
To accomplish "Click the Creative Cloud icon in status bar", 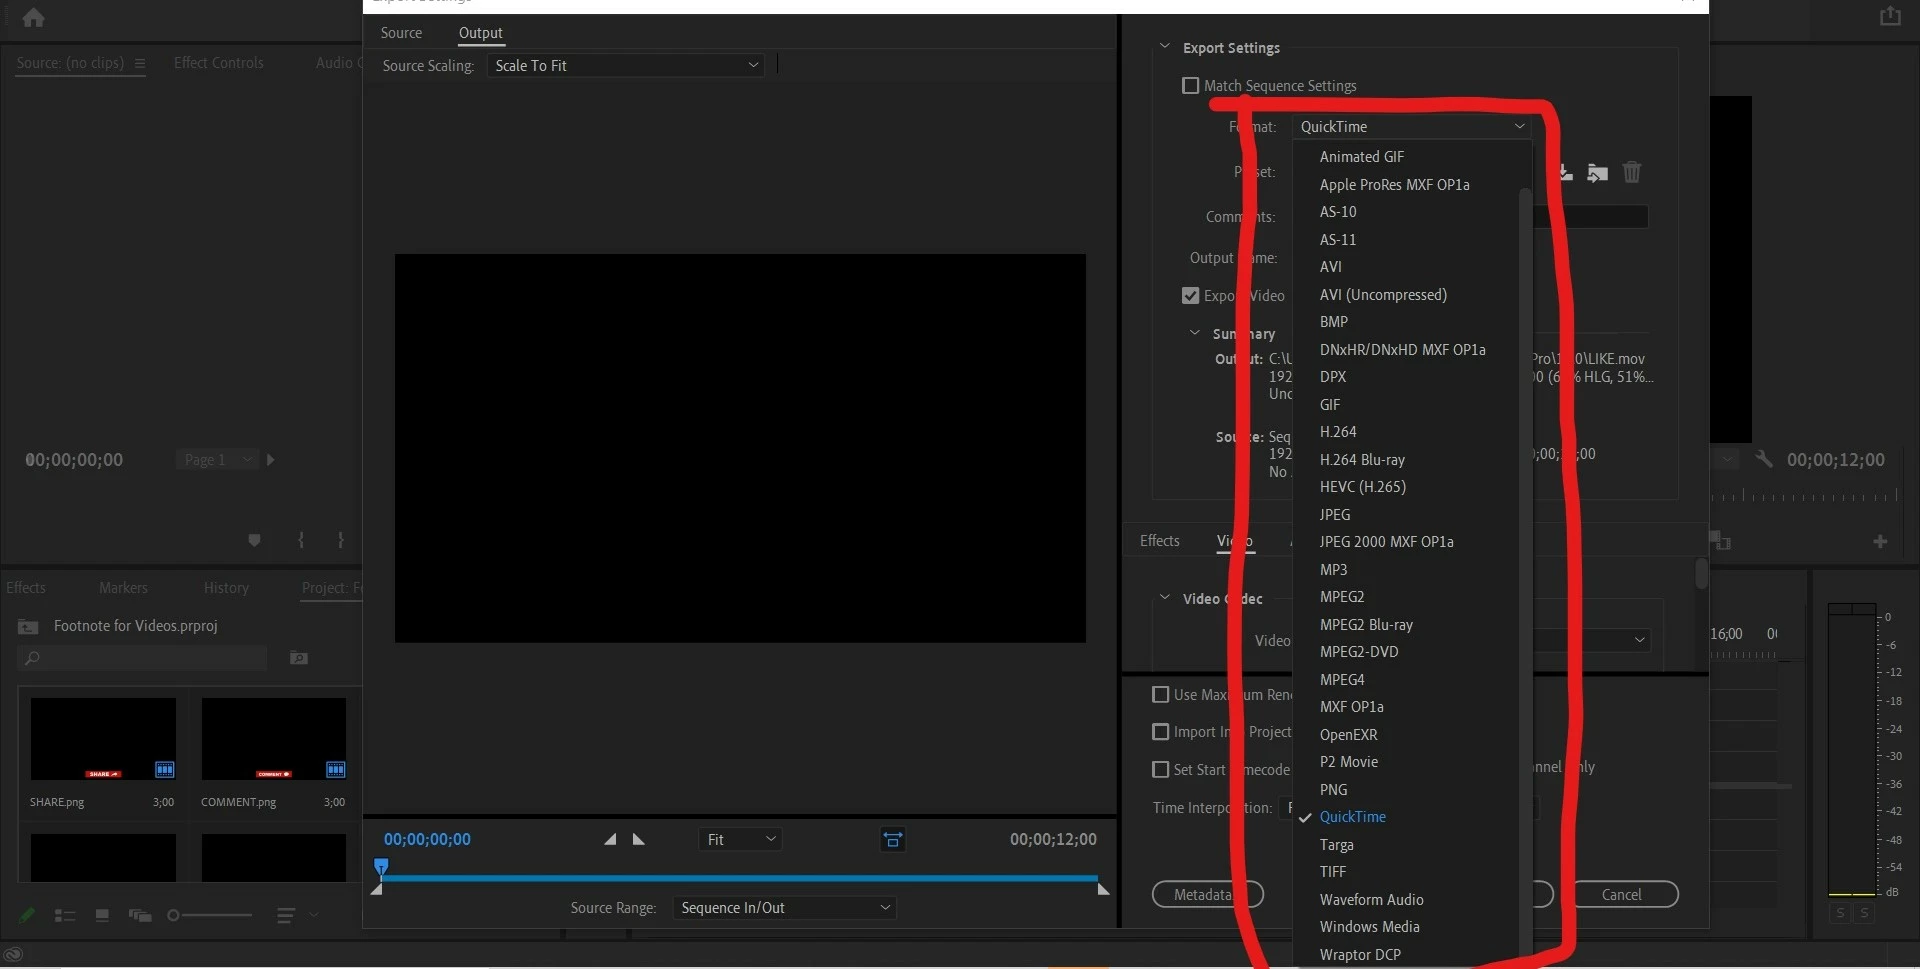I will [14, 954].
